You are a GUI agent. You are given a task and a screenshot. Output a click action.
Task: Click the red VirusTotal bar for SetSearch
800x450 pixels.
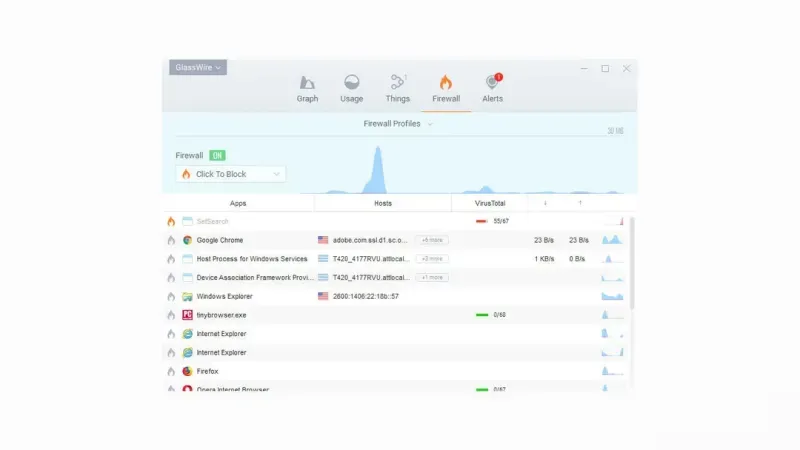click(482, 221)
